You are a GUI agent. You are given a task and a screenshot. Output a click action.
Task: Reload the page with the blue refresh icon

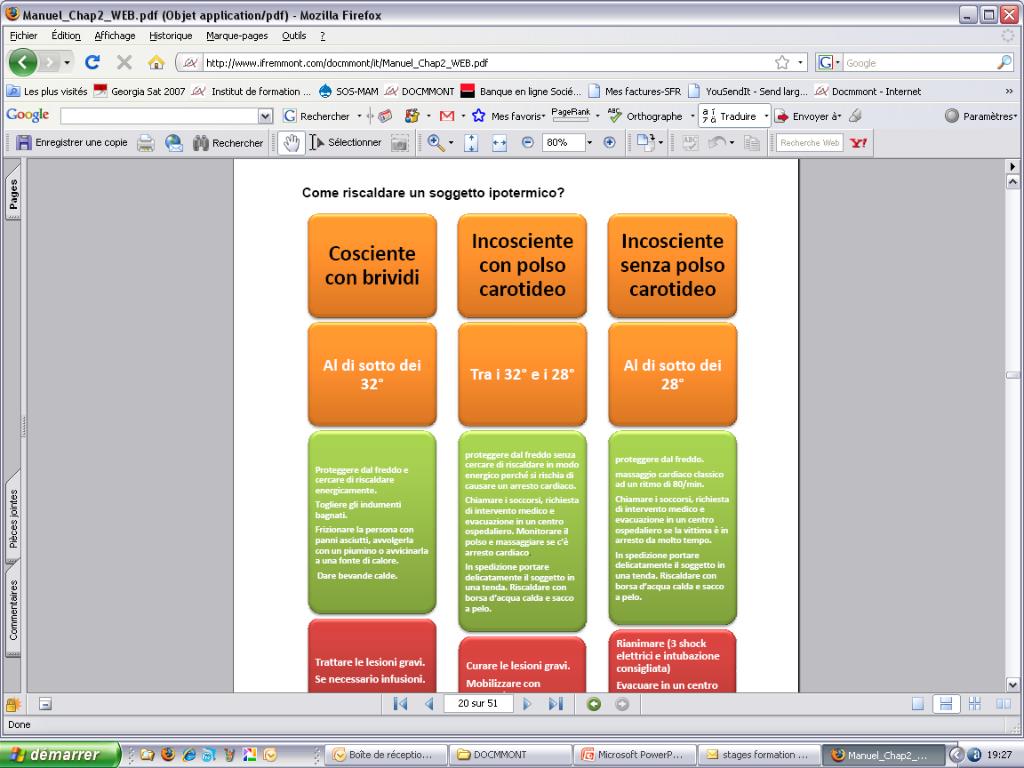[x=92, y=63]
